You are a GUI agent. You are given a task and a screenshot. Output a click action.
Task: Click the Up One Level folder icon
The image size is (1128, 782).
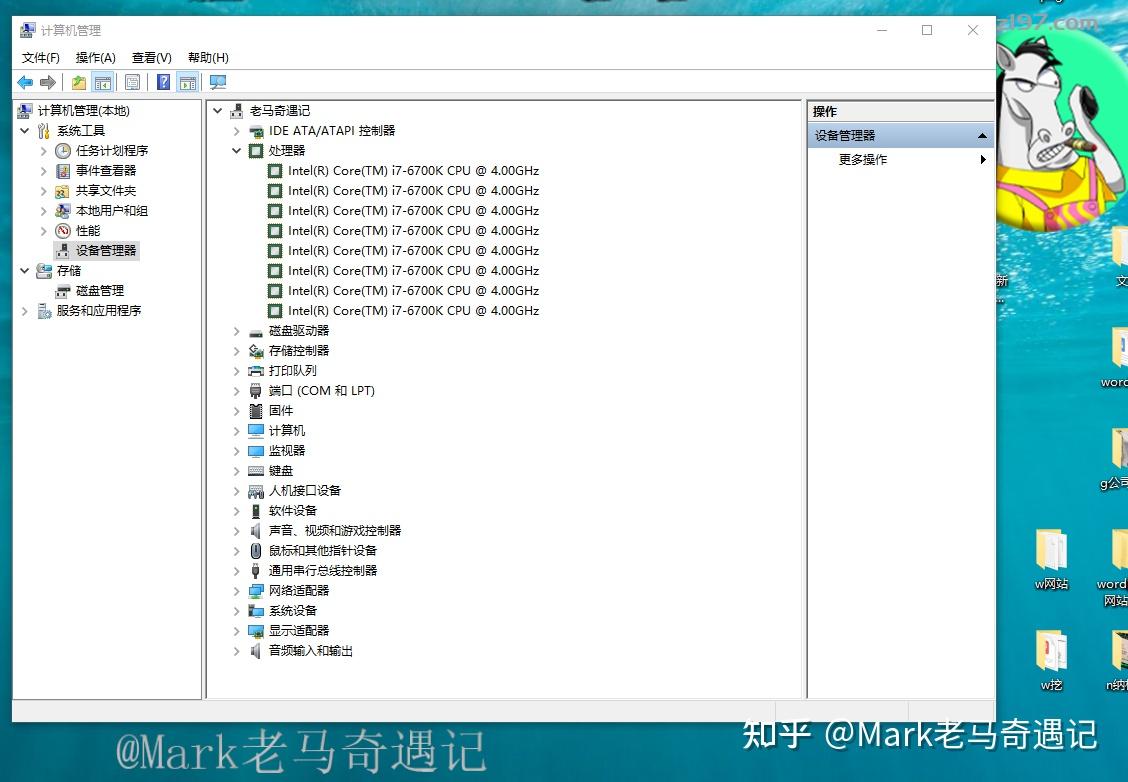point(79,83)
